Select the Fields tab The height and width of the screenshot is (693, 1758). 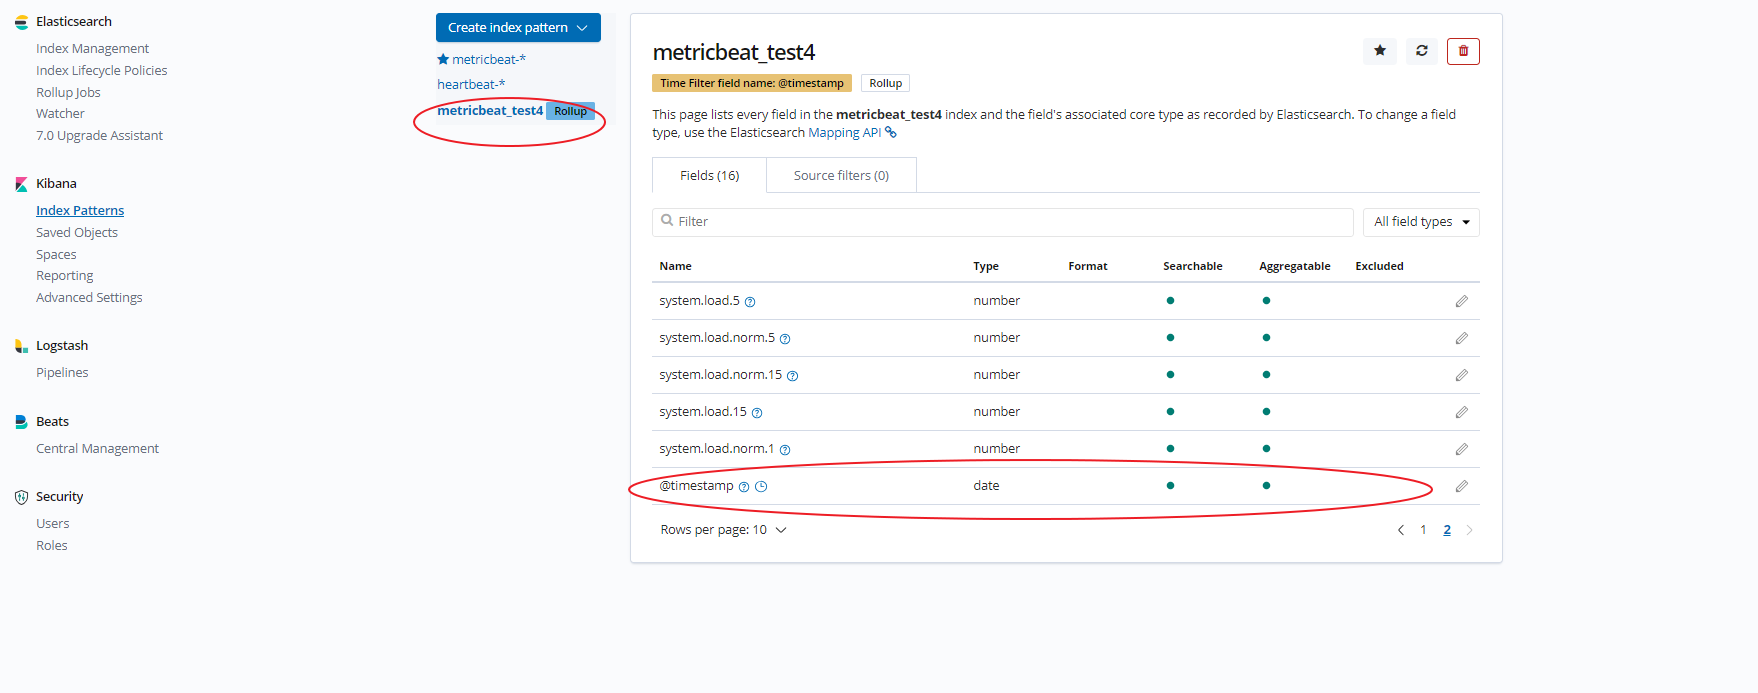pos(709,176)
